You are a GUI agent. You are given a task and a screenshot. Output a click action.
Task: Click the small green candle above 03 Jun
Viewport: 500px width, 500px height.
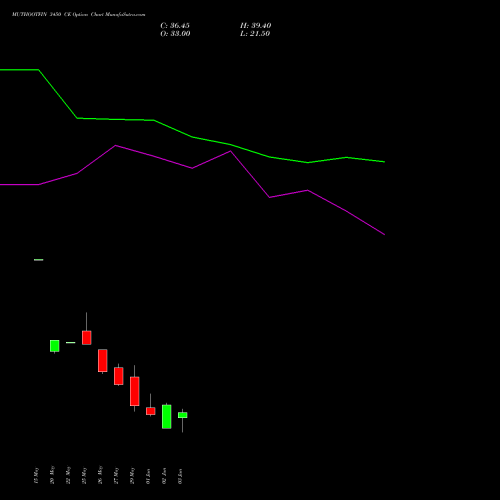pyautogui.click(x=183, y=415)
